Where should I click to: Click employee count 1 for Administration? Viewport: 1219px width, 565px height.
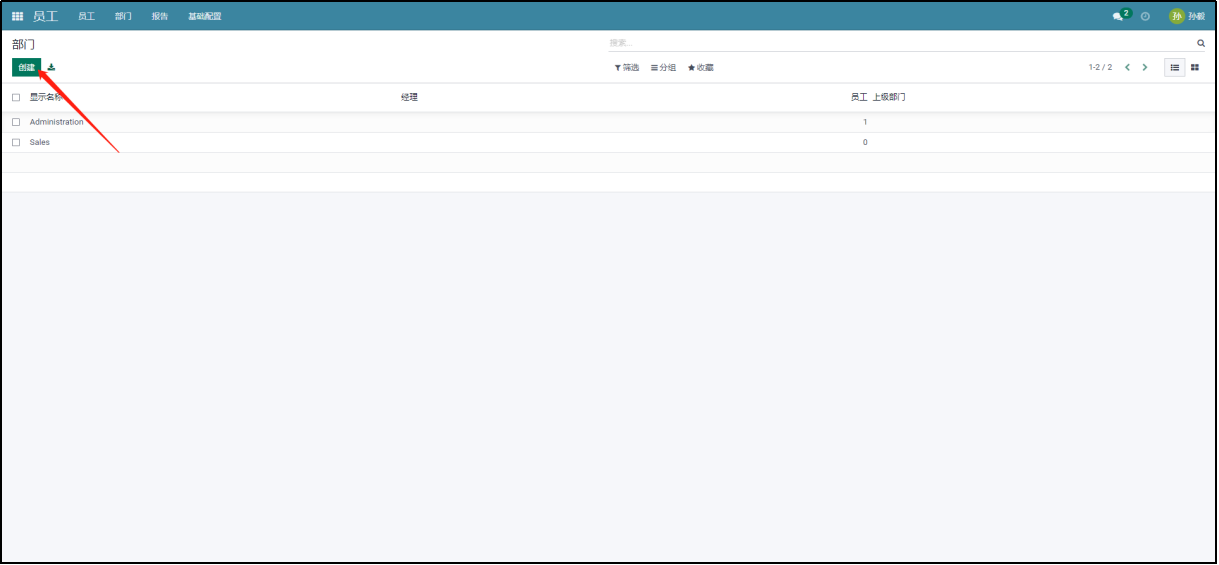[x=865, y=122]
